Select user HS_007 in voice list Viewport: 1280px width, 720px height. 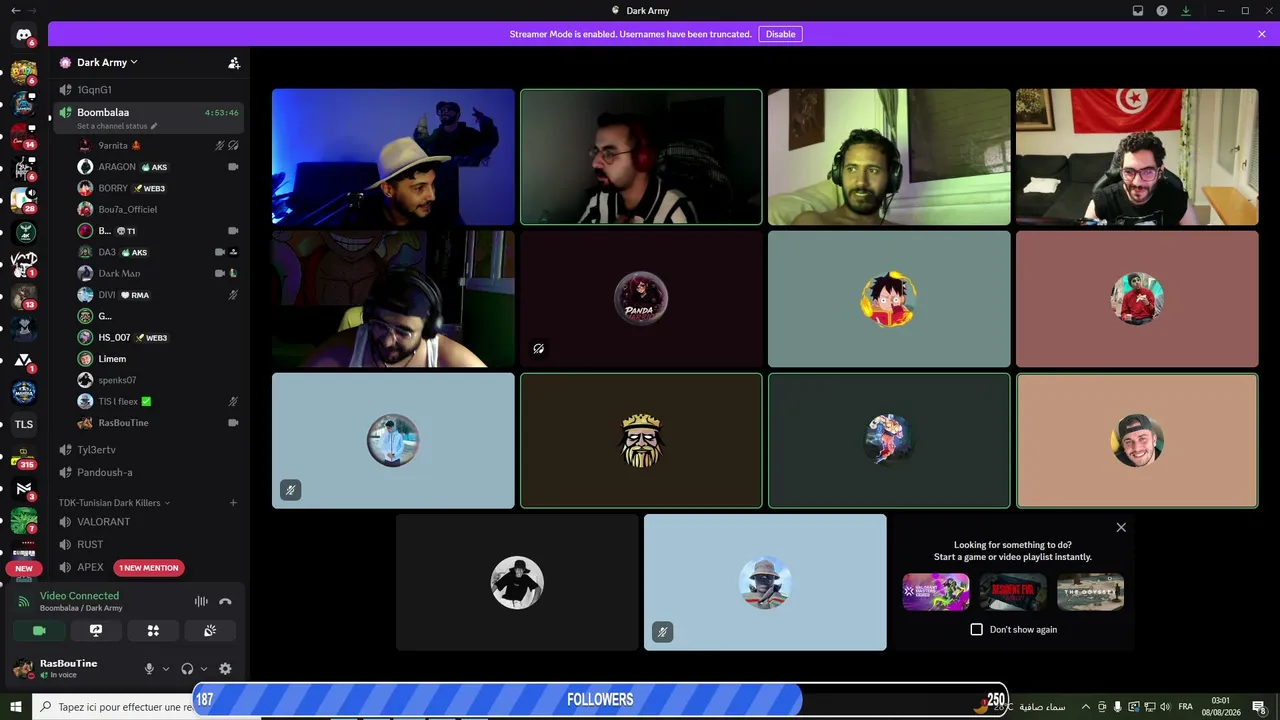pos(158,337)
